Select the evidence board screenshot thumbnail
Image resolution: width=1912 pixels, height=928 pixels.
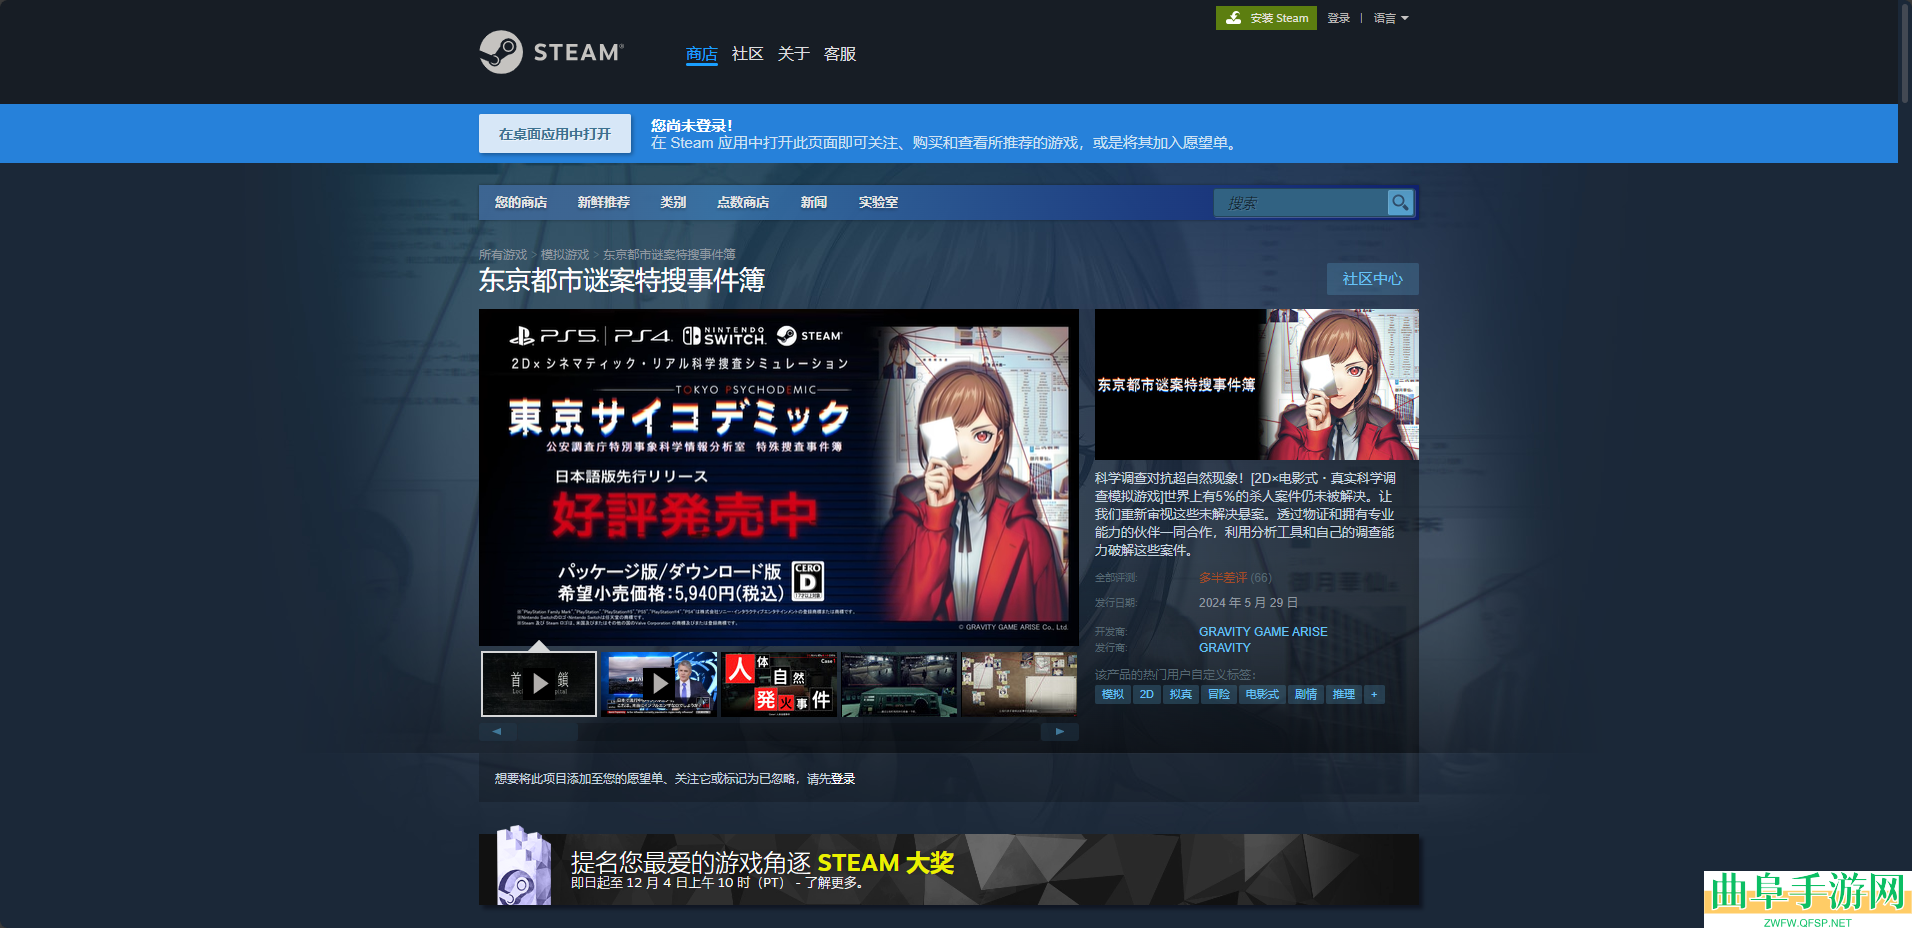pos(1019,684)
